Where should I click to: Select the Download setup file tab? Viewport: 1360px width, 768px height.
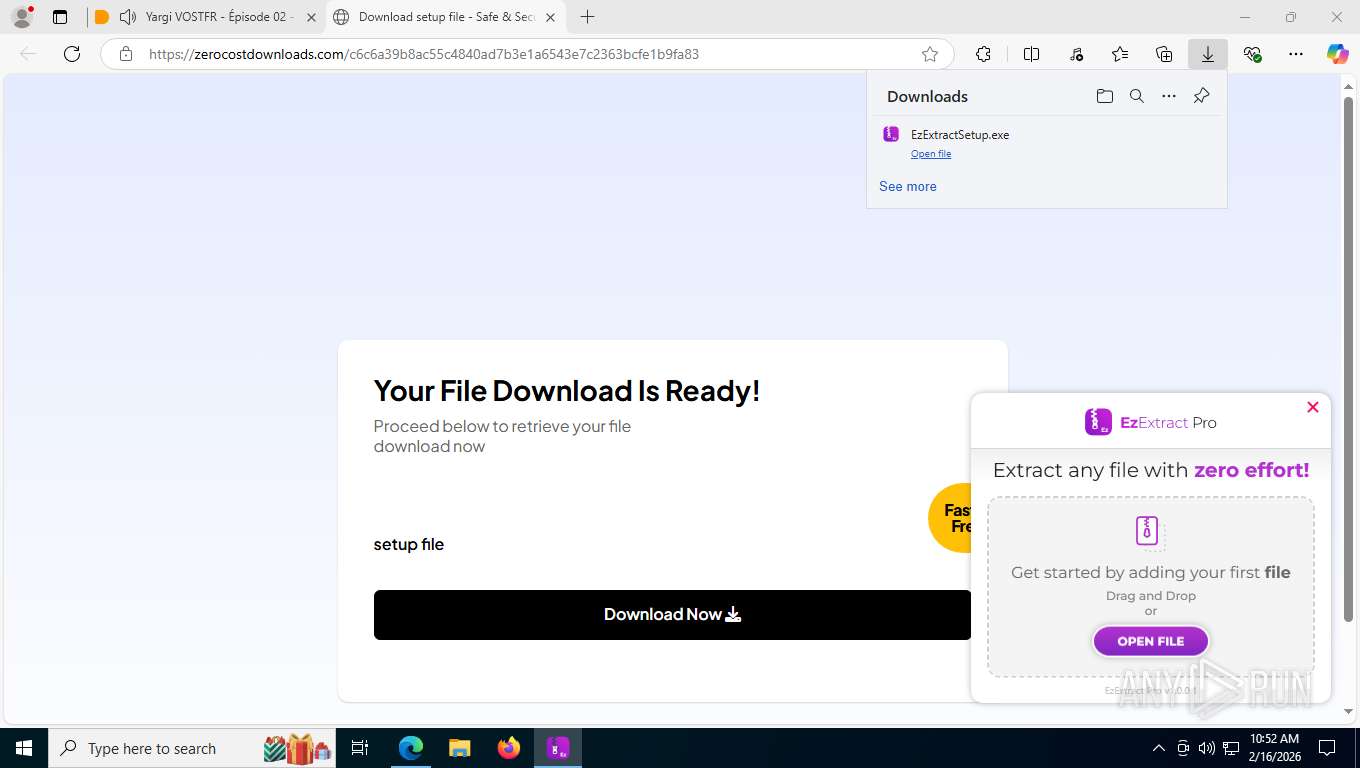point(446,17)
